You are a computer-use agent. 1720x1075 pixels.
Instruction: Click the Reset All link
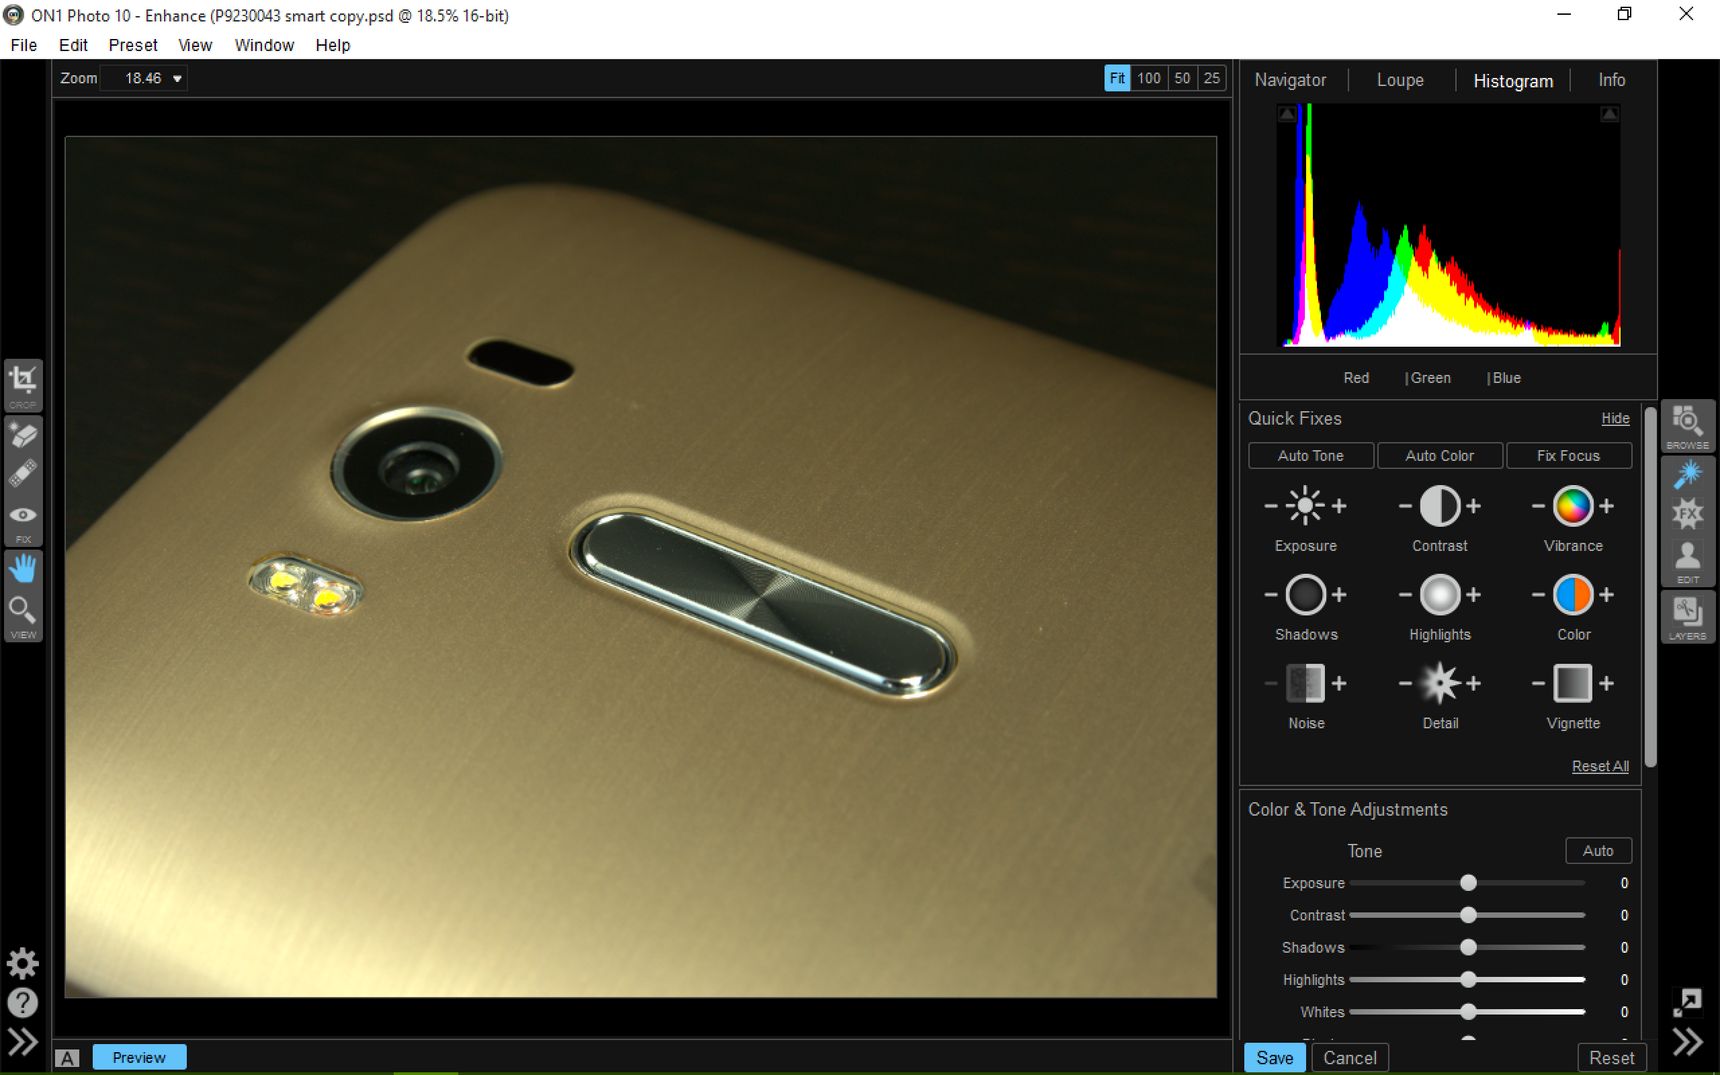tap(1600, 767)
